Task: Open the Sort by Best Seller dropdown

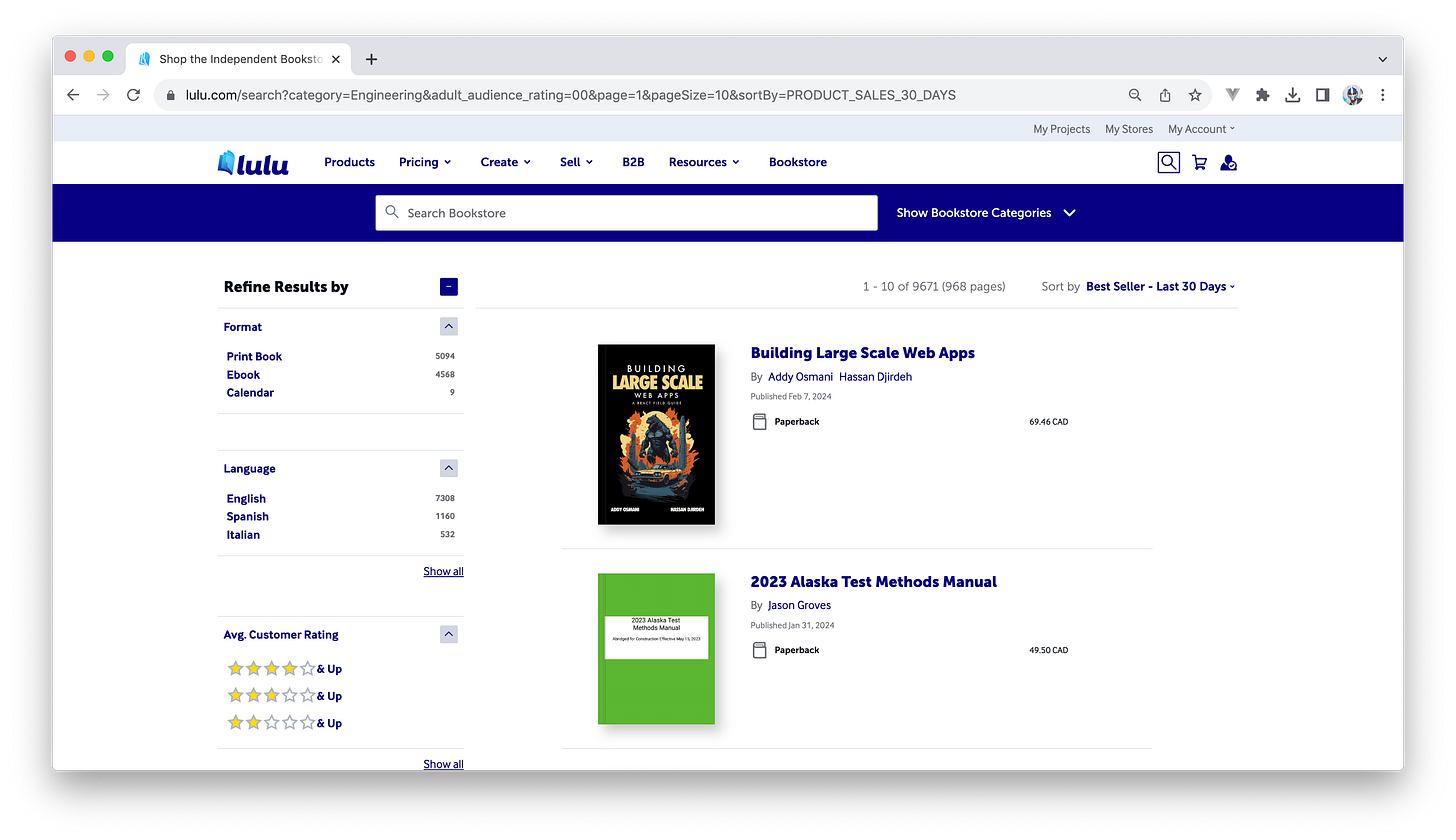Action: coord(1160,286)
